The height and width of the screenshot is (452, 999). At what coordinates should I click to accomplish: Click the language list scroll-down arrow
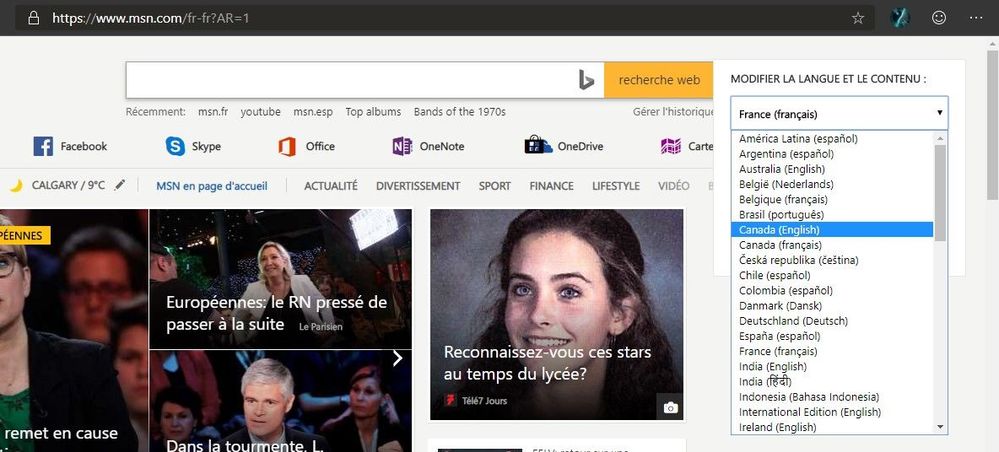coord(940,426)
